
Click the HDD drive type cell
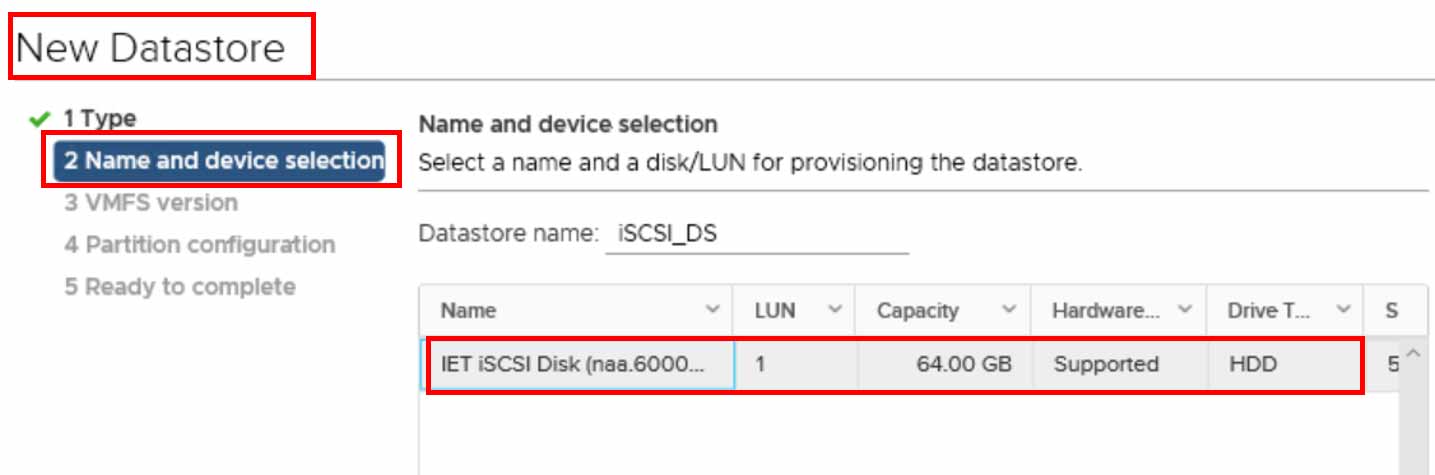pos(1253,365)
